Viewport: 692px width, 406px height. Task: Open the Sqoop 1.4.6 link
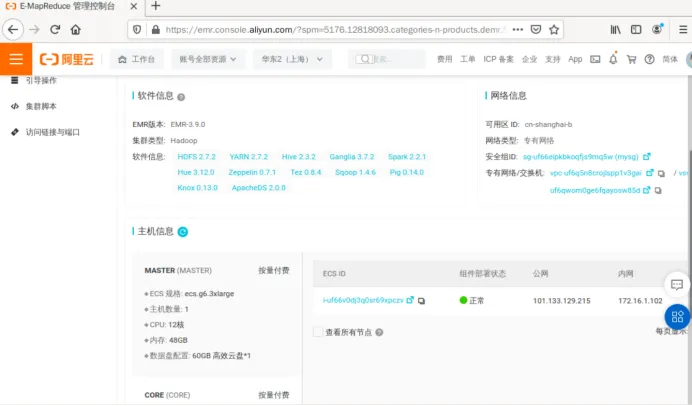355,172
